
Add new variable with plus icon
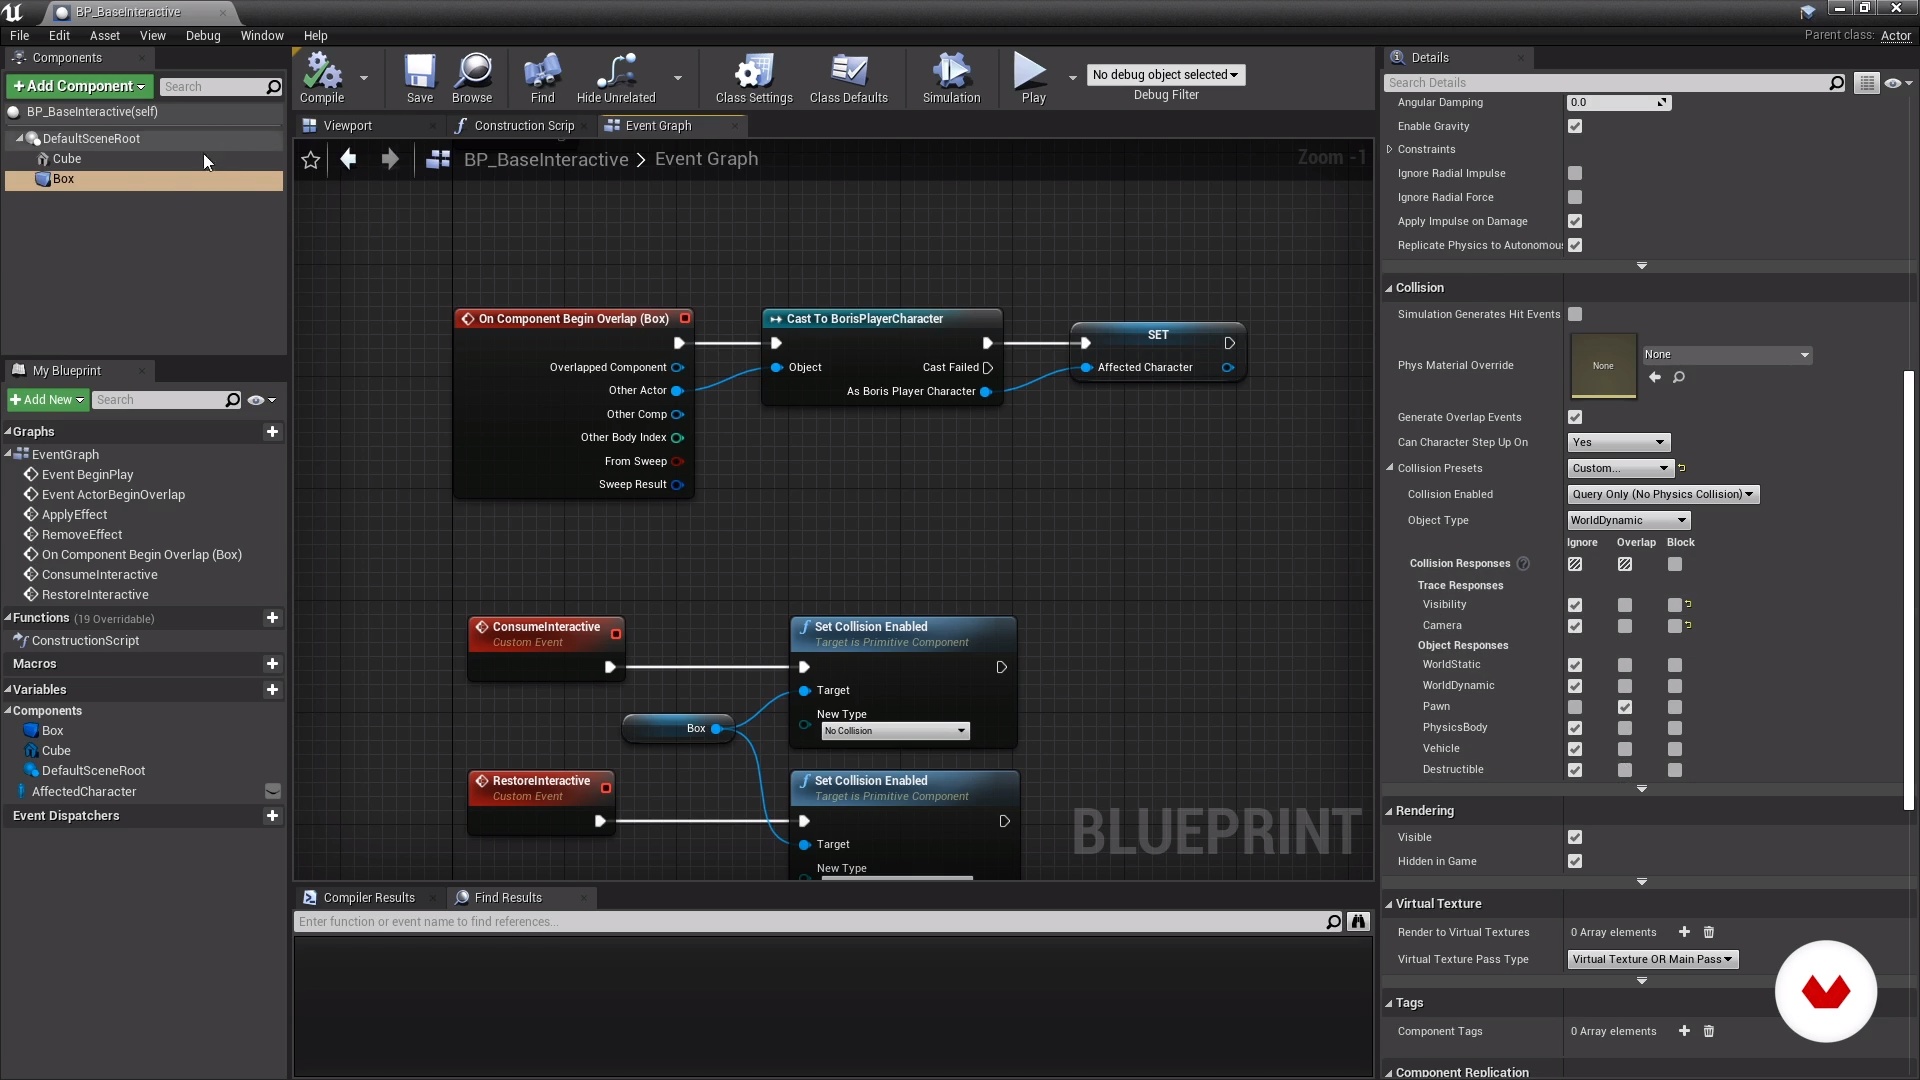click(x=272, y=690)
